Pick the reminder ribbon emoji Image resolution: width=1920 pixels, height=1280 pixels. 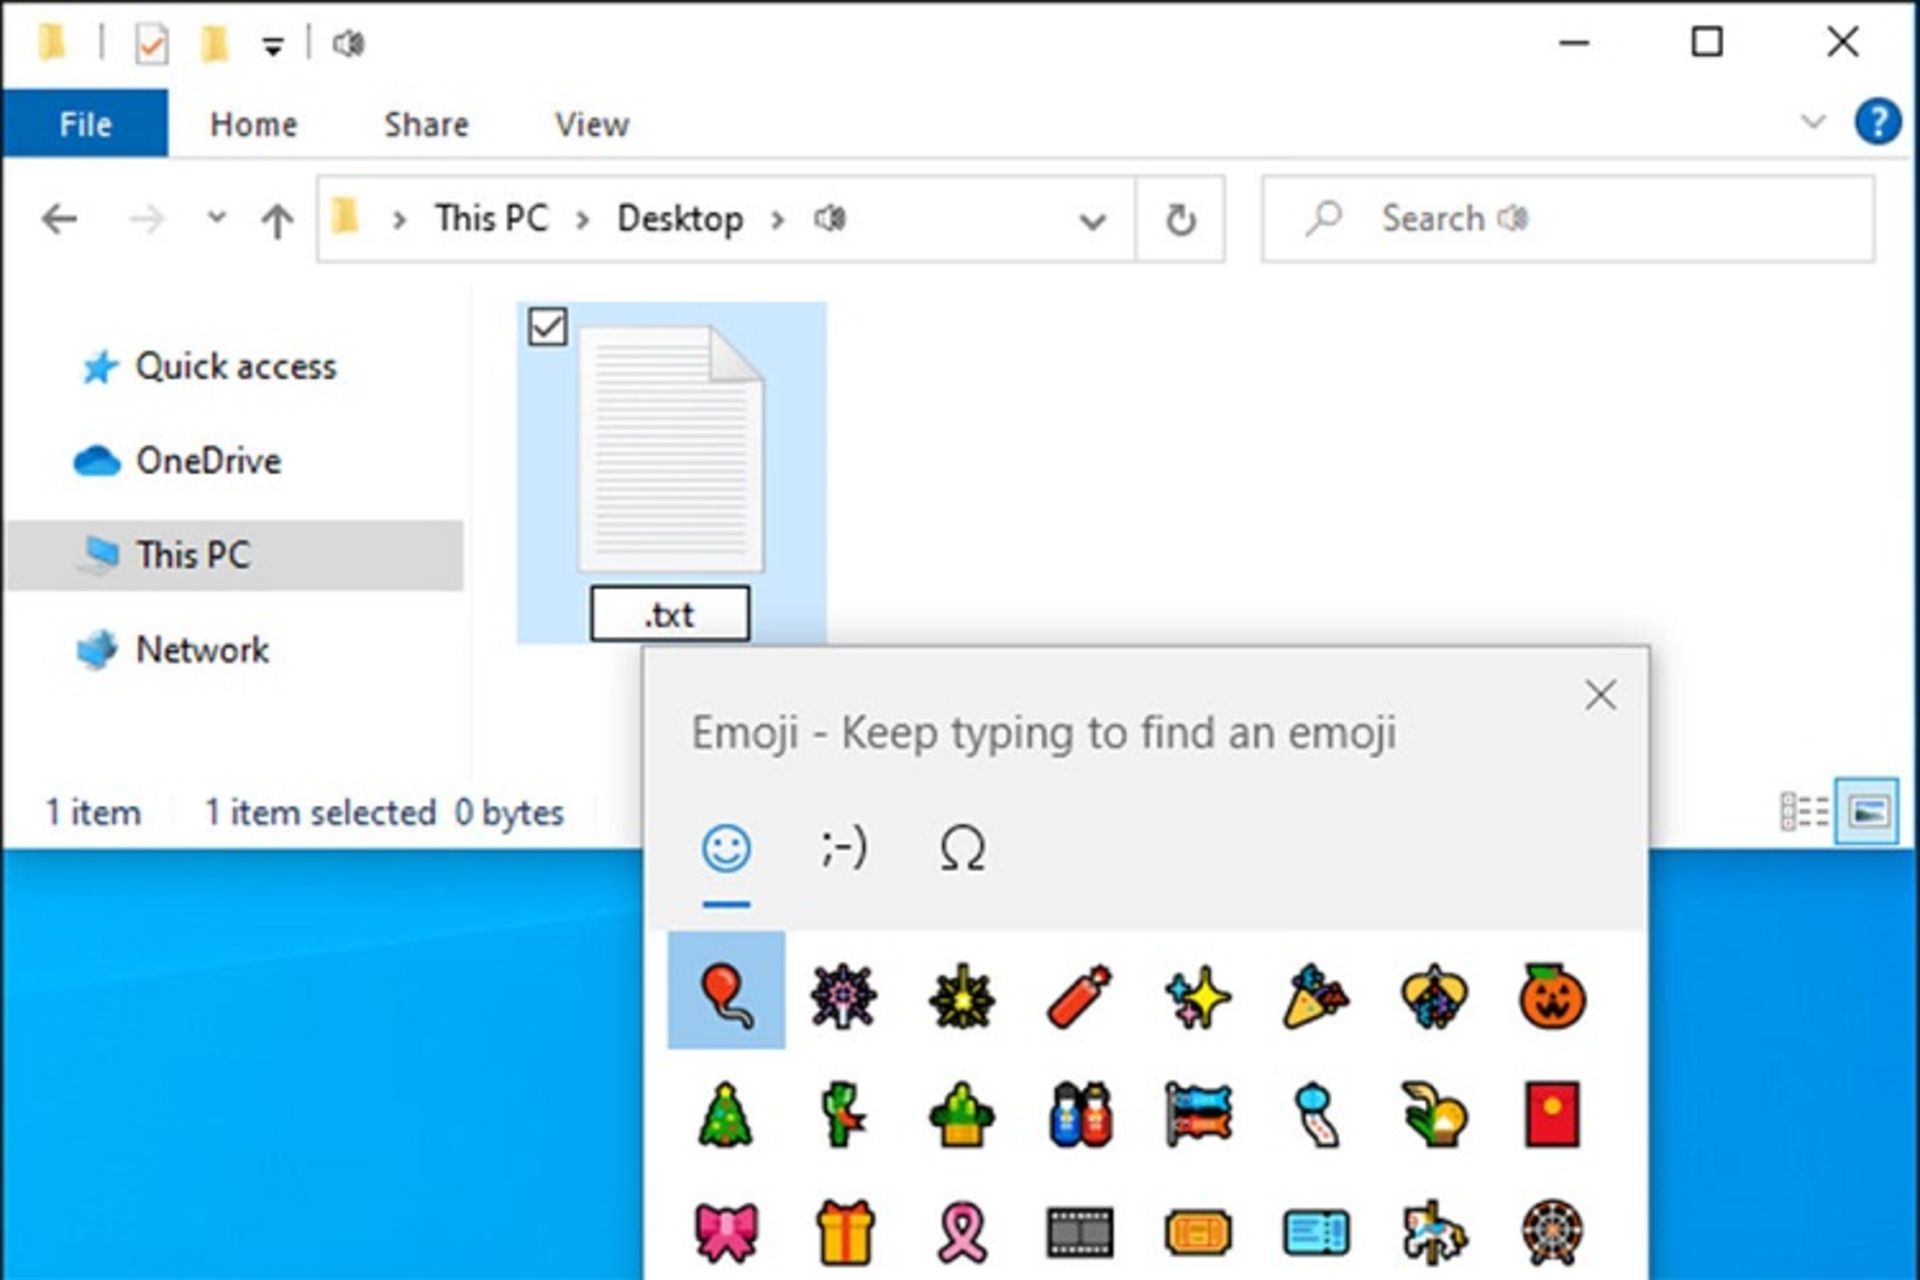point(963,1231)
